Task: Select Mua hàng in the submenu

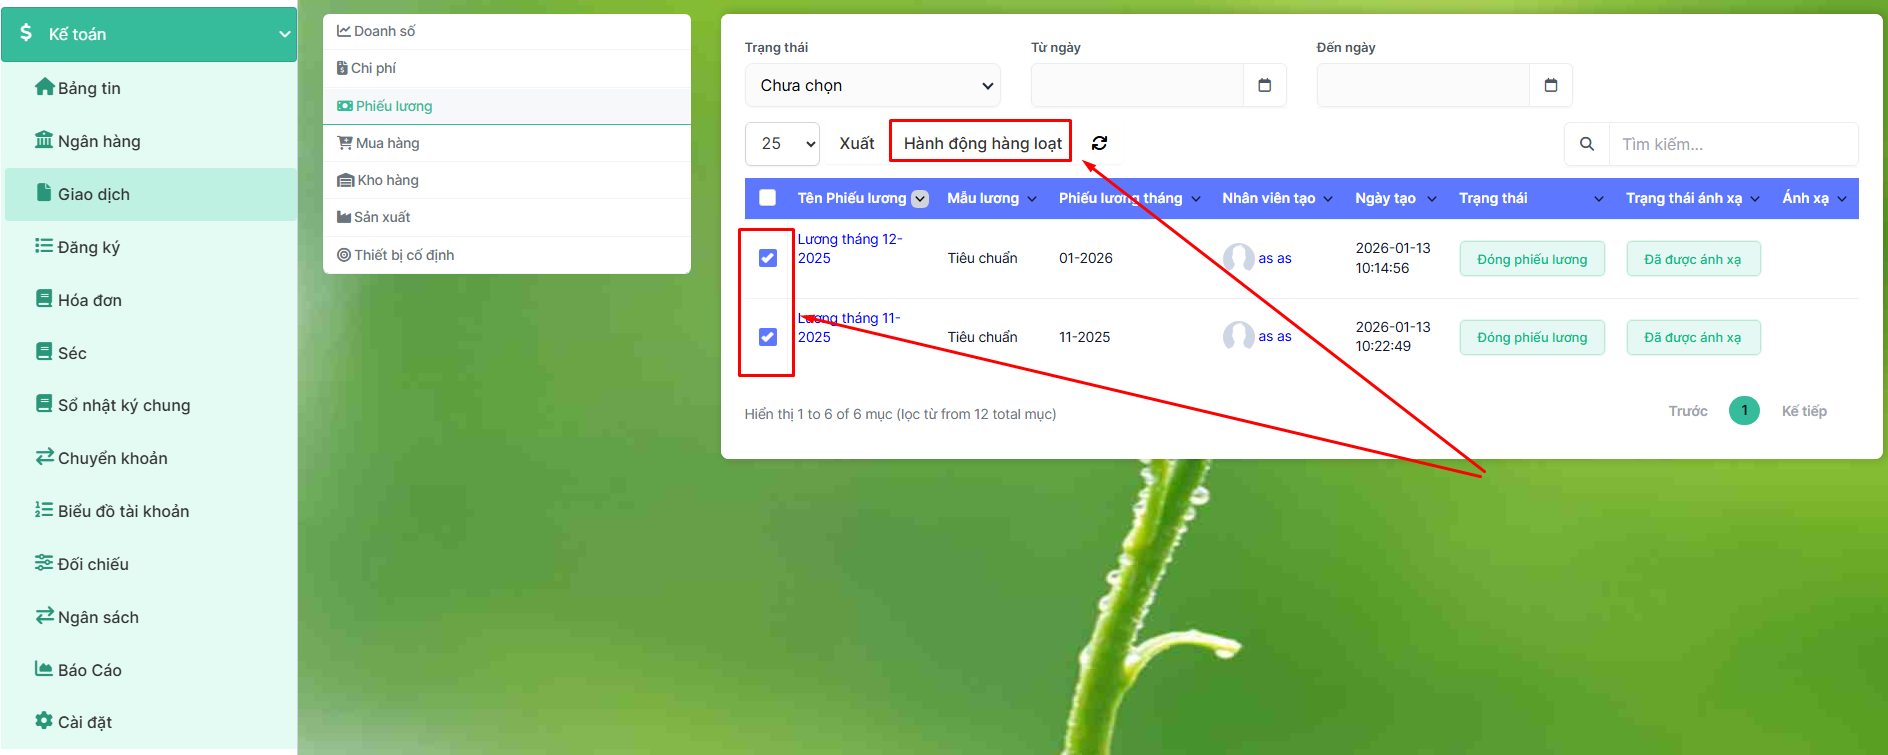Action: 387,143
